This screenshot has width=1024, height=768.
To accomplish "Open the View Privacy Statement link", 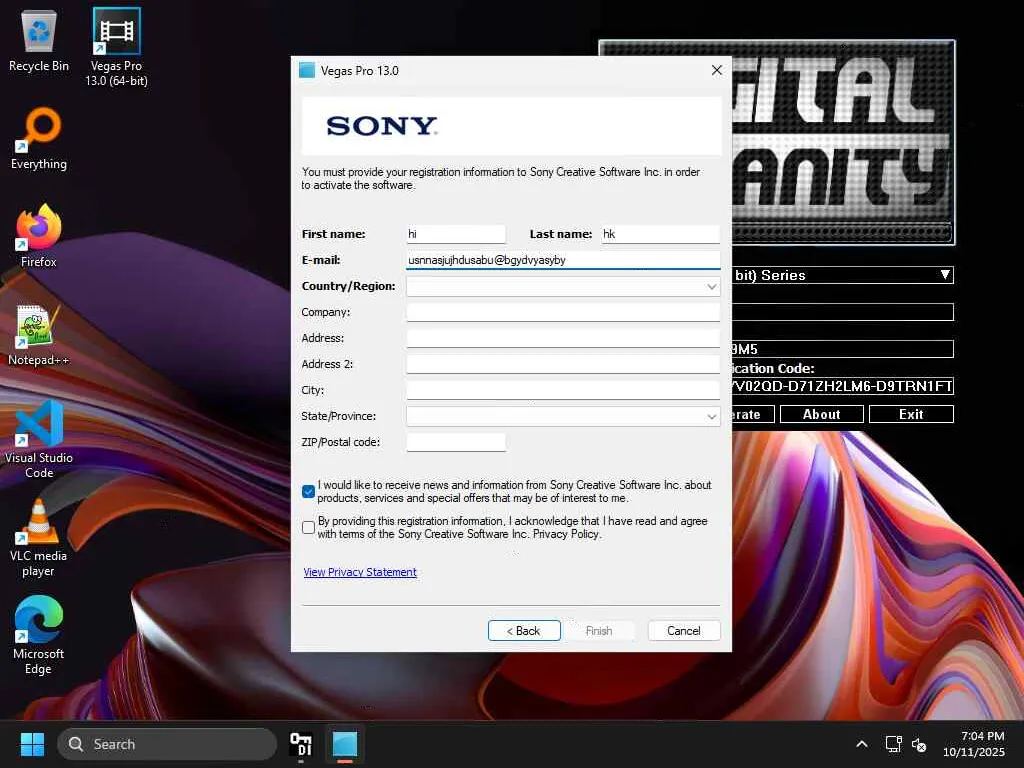I will [360, 572].
